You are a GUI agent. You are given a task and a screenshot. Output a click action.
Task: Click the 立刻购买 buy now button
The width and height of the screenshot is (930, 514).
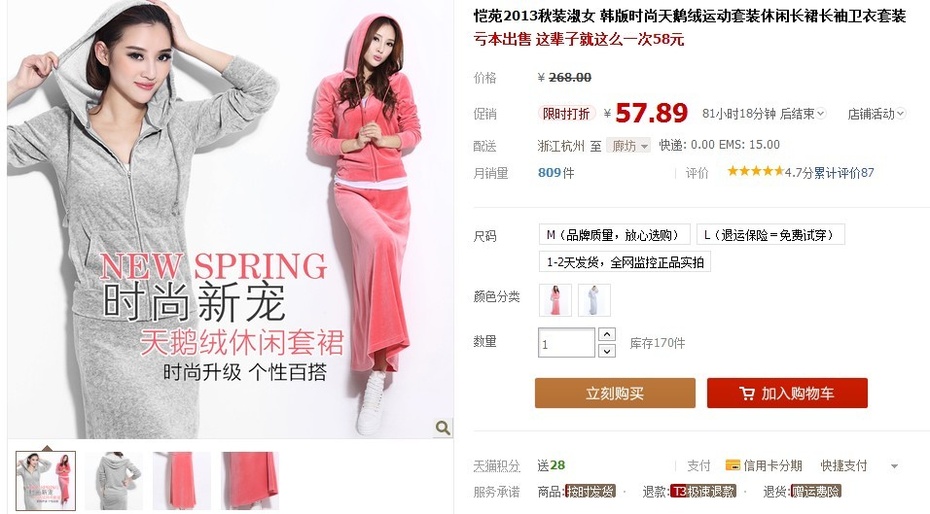tap(615, 393)
